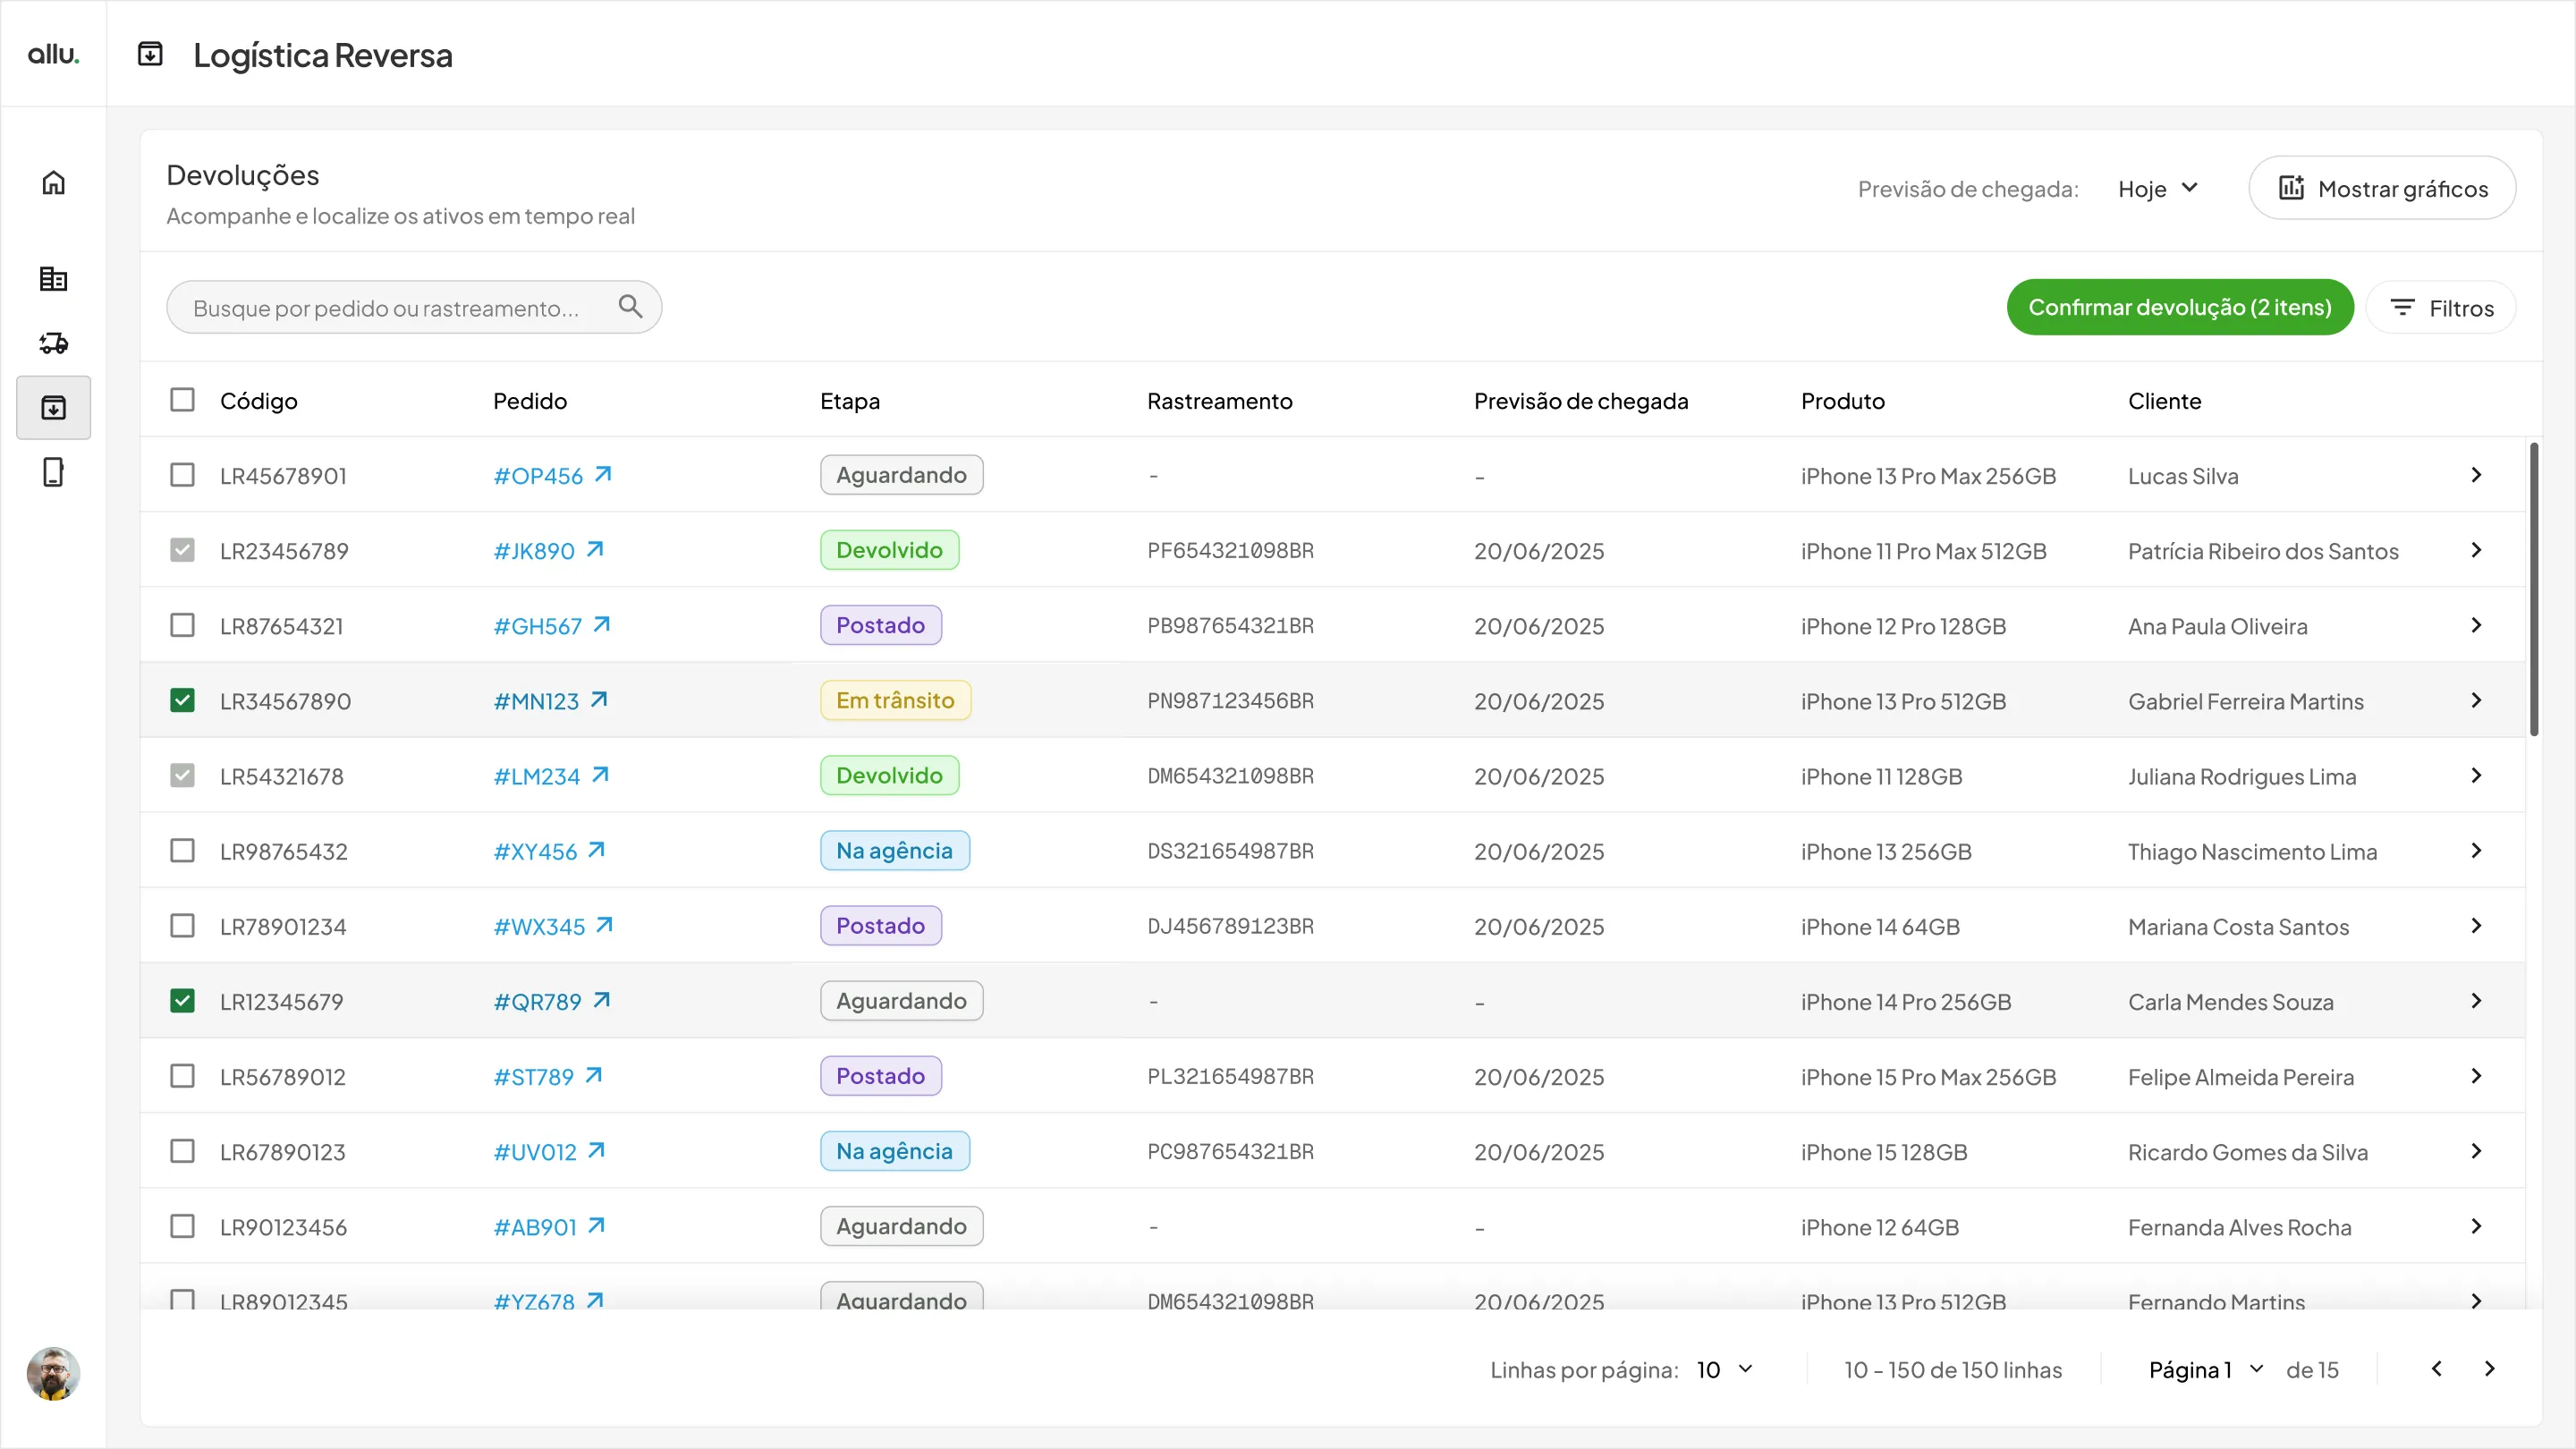Check the LR45678901 row checkbox

[182, 475]
